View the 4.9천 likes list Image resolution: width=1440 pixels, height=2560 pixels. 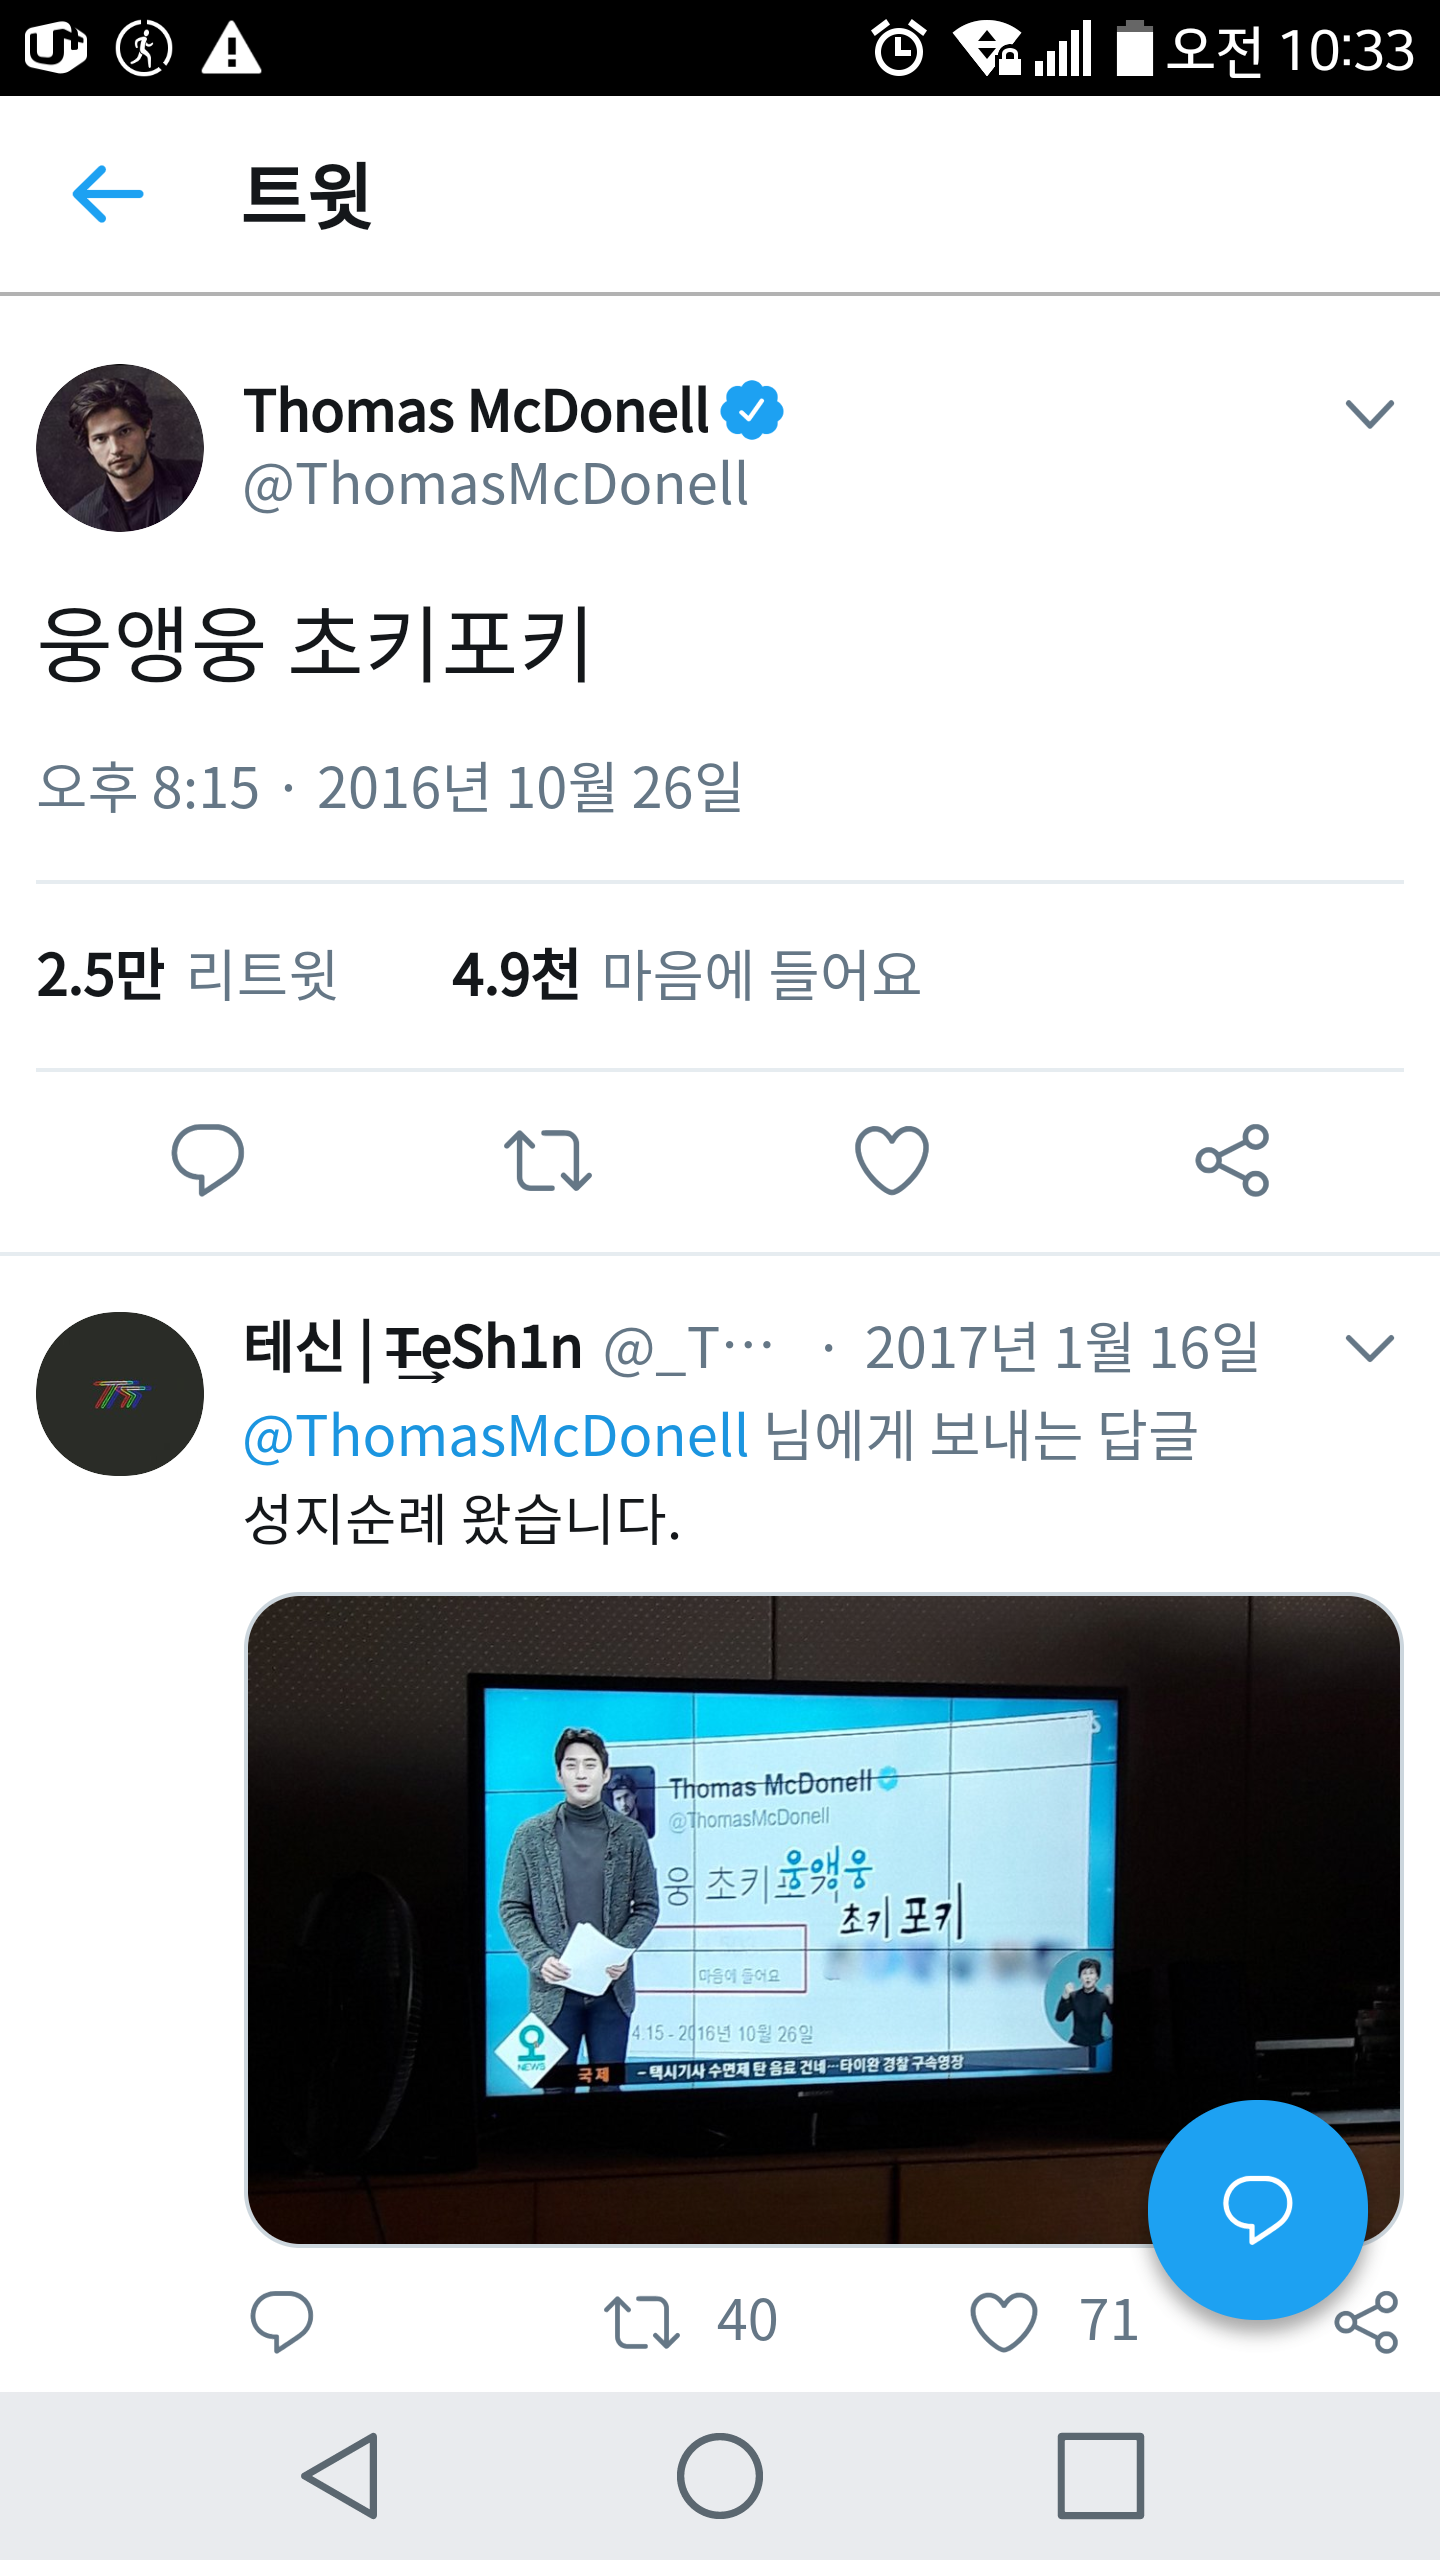(x=686, y=975)
